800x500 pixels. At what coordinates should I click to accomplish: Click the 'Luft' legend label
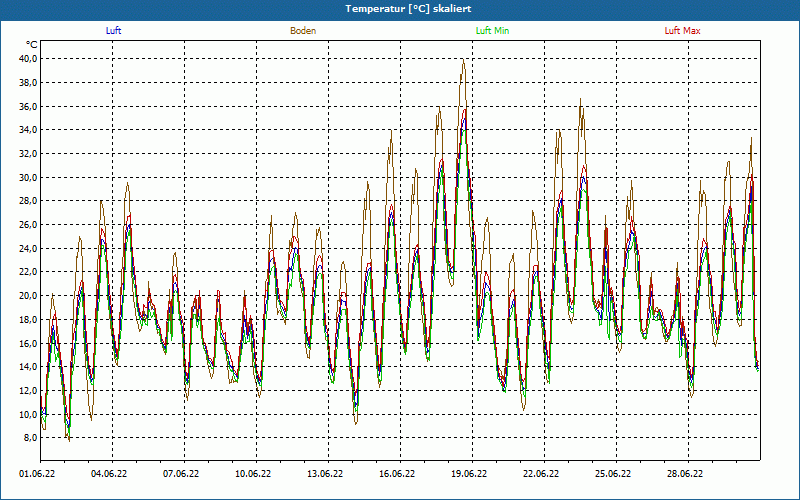coord(113,31)
